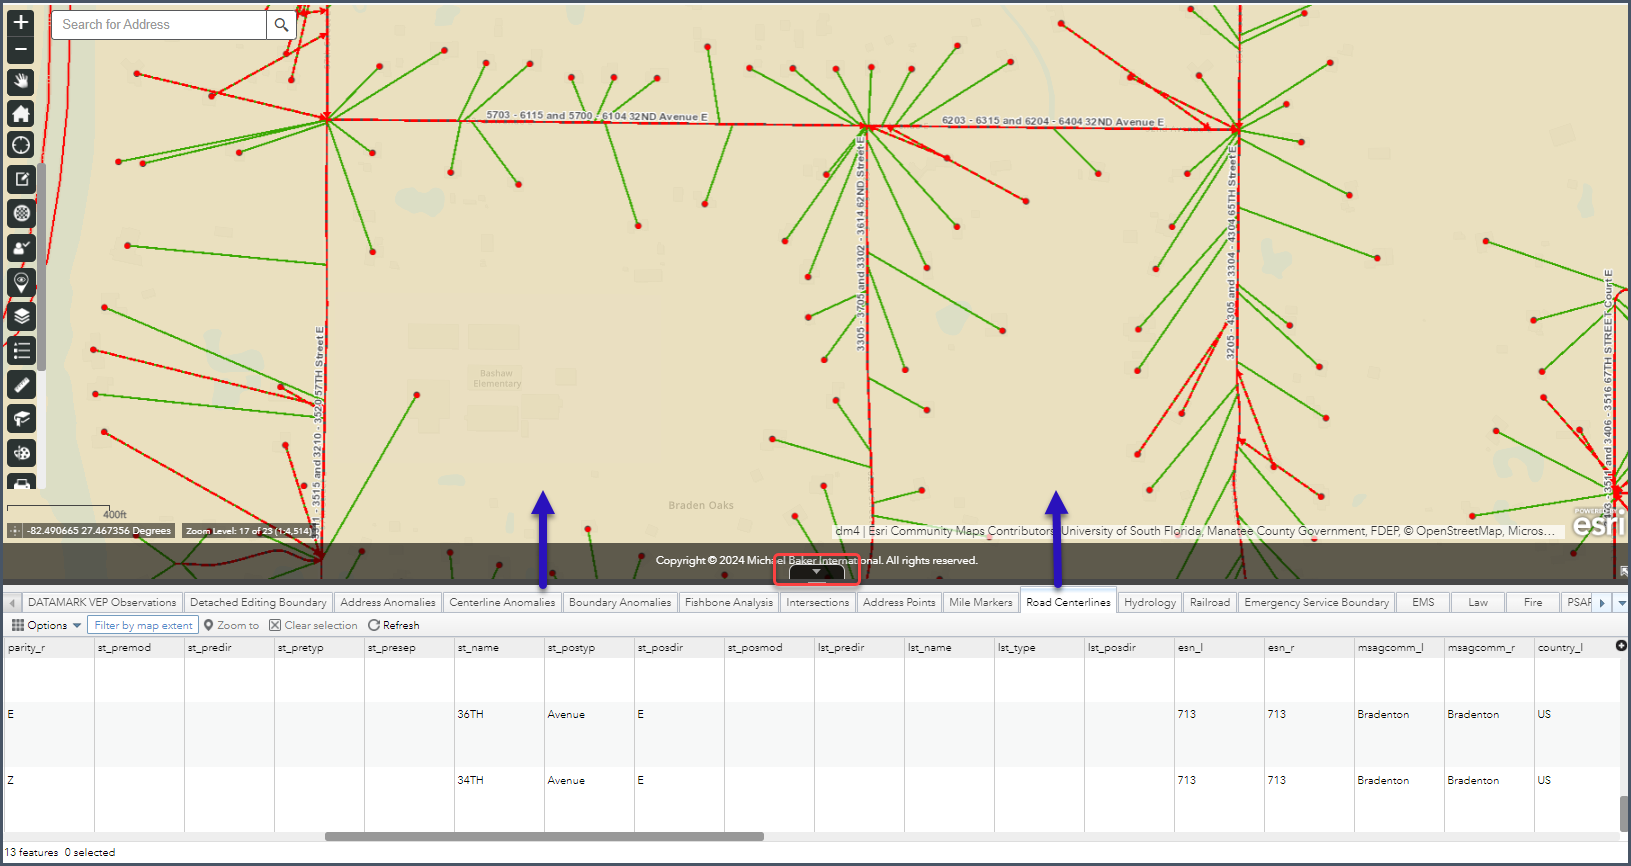Click the st_predir column header

[x=229, y=648]
